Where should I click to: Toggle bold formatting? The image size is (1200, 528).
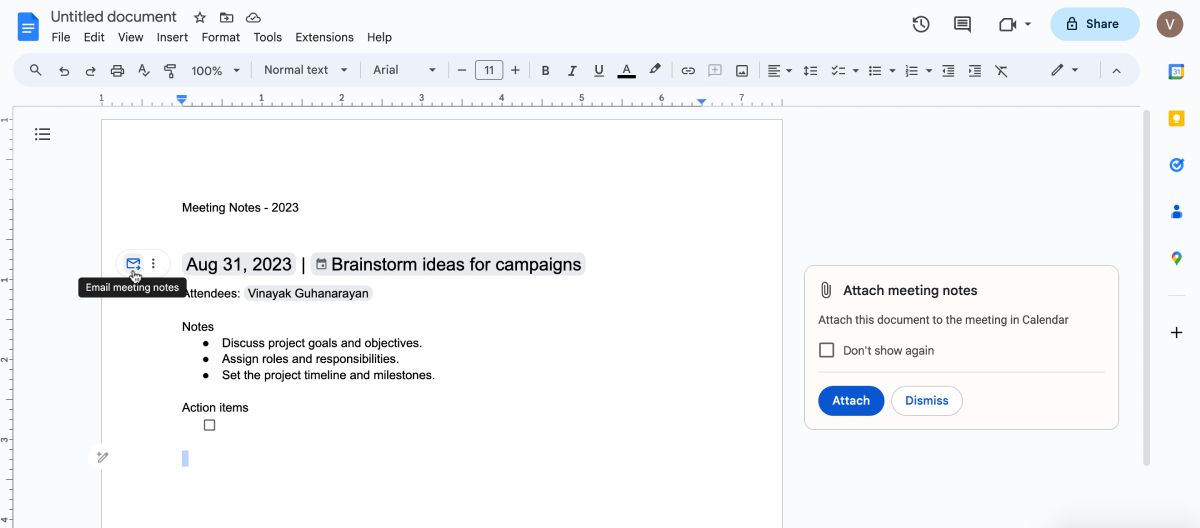coord(545,70)
